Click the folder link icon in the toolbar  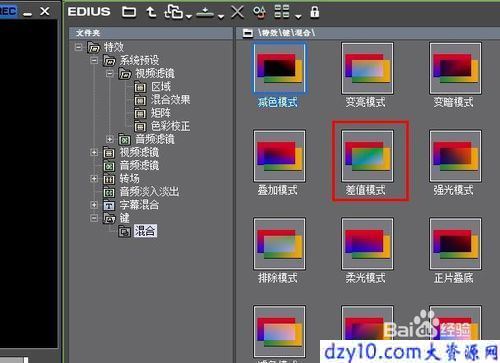pos(173,12)
